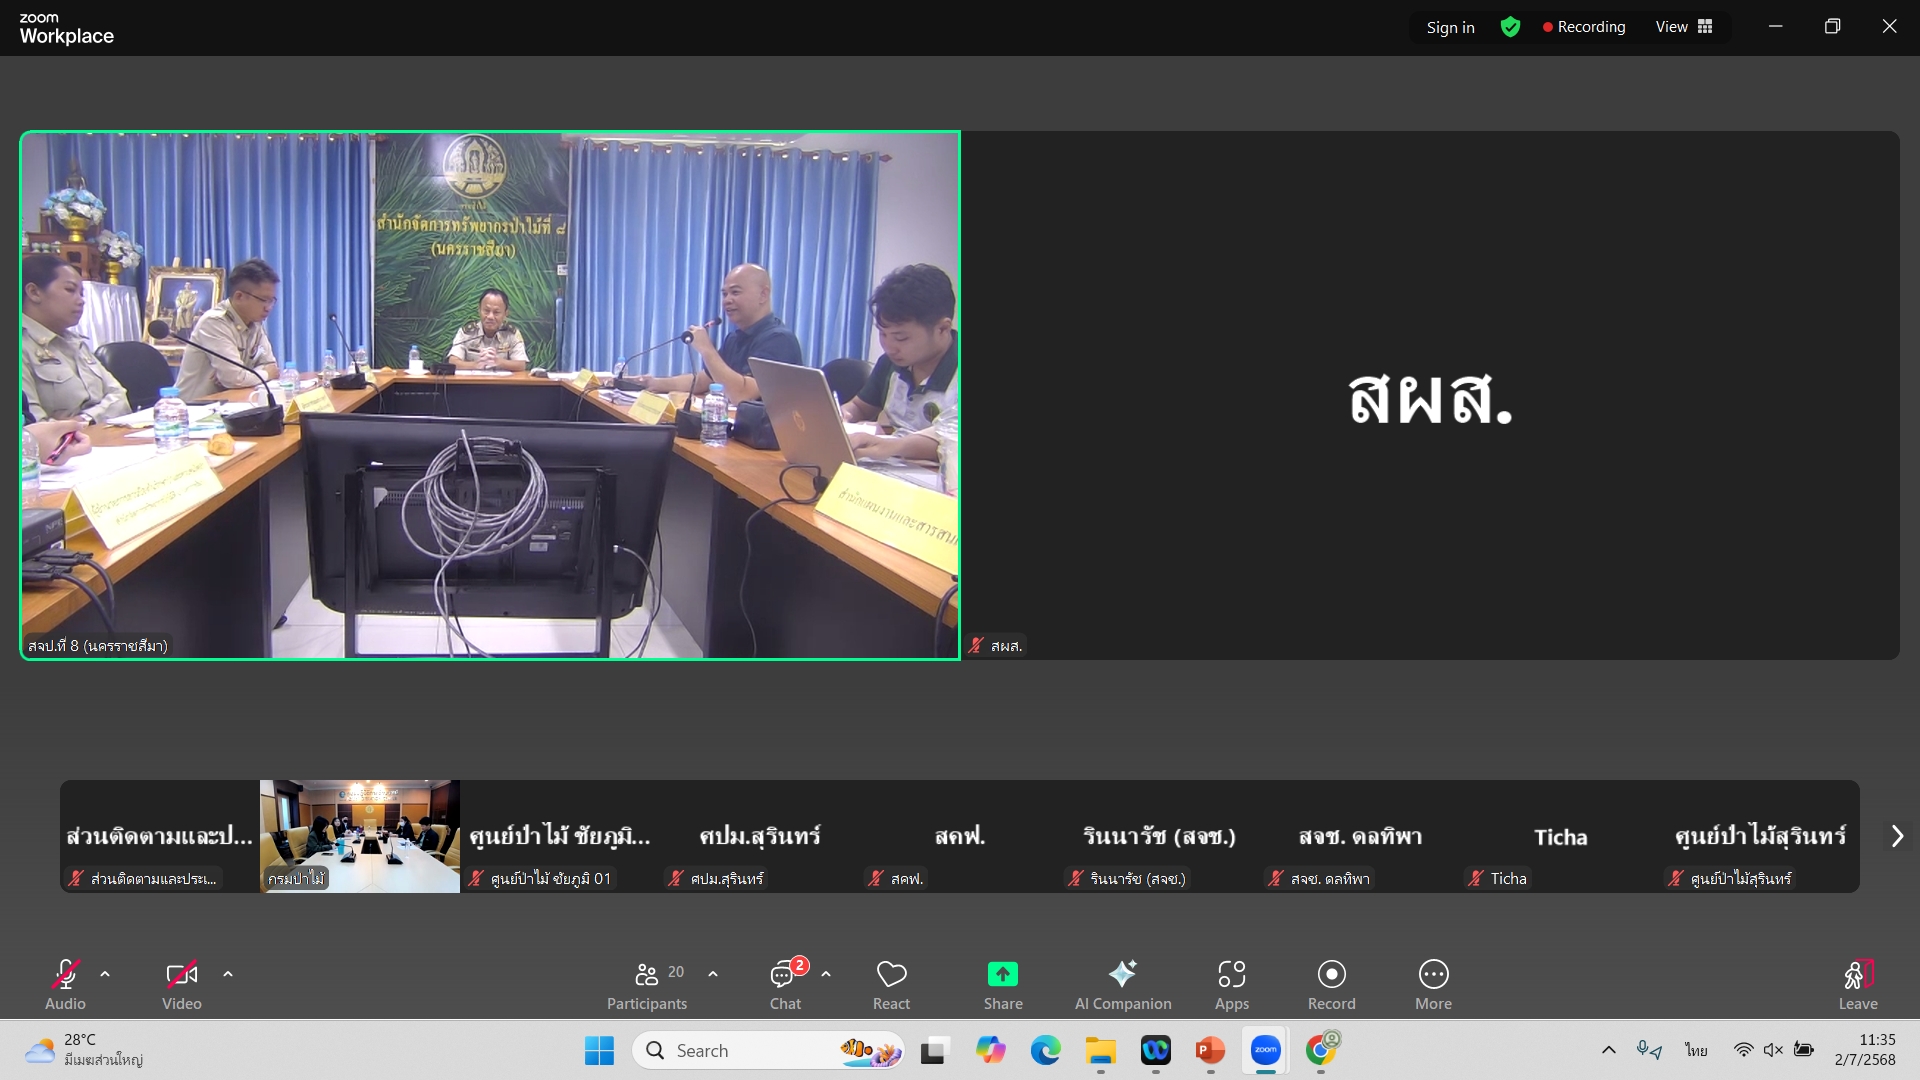Screen dimensions: 1920x1080
Task: Click the Zoom Workplace logo
Action: (66, 29)
